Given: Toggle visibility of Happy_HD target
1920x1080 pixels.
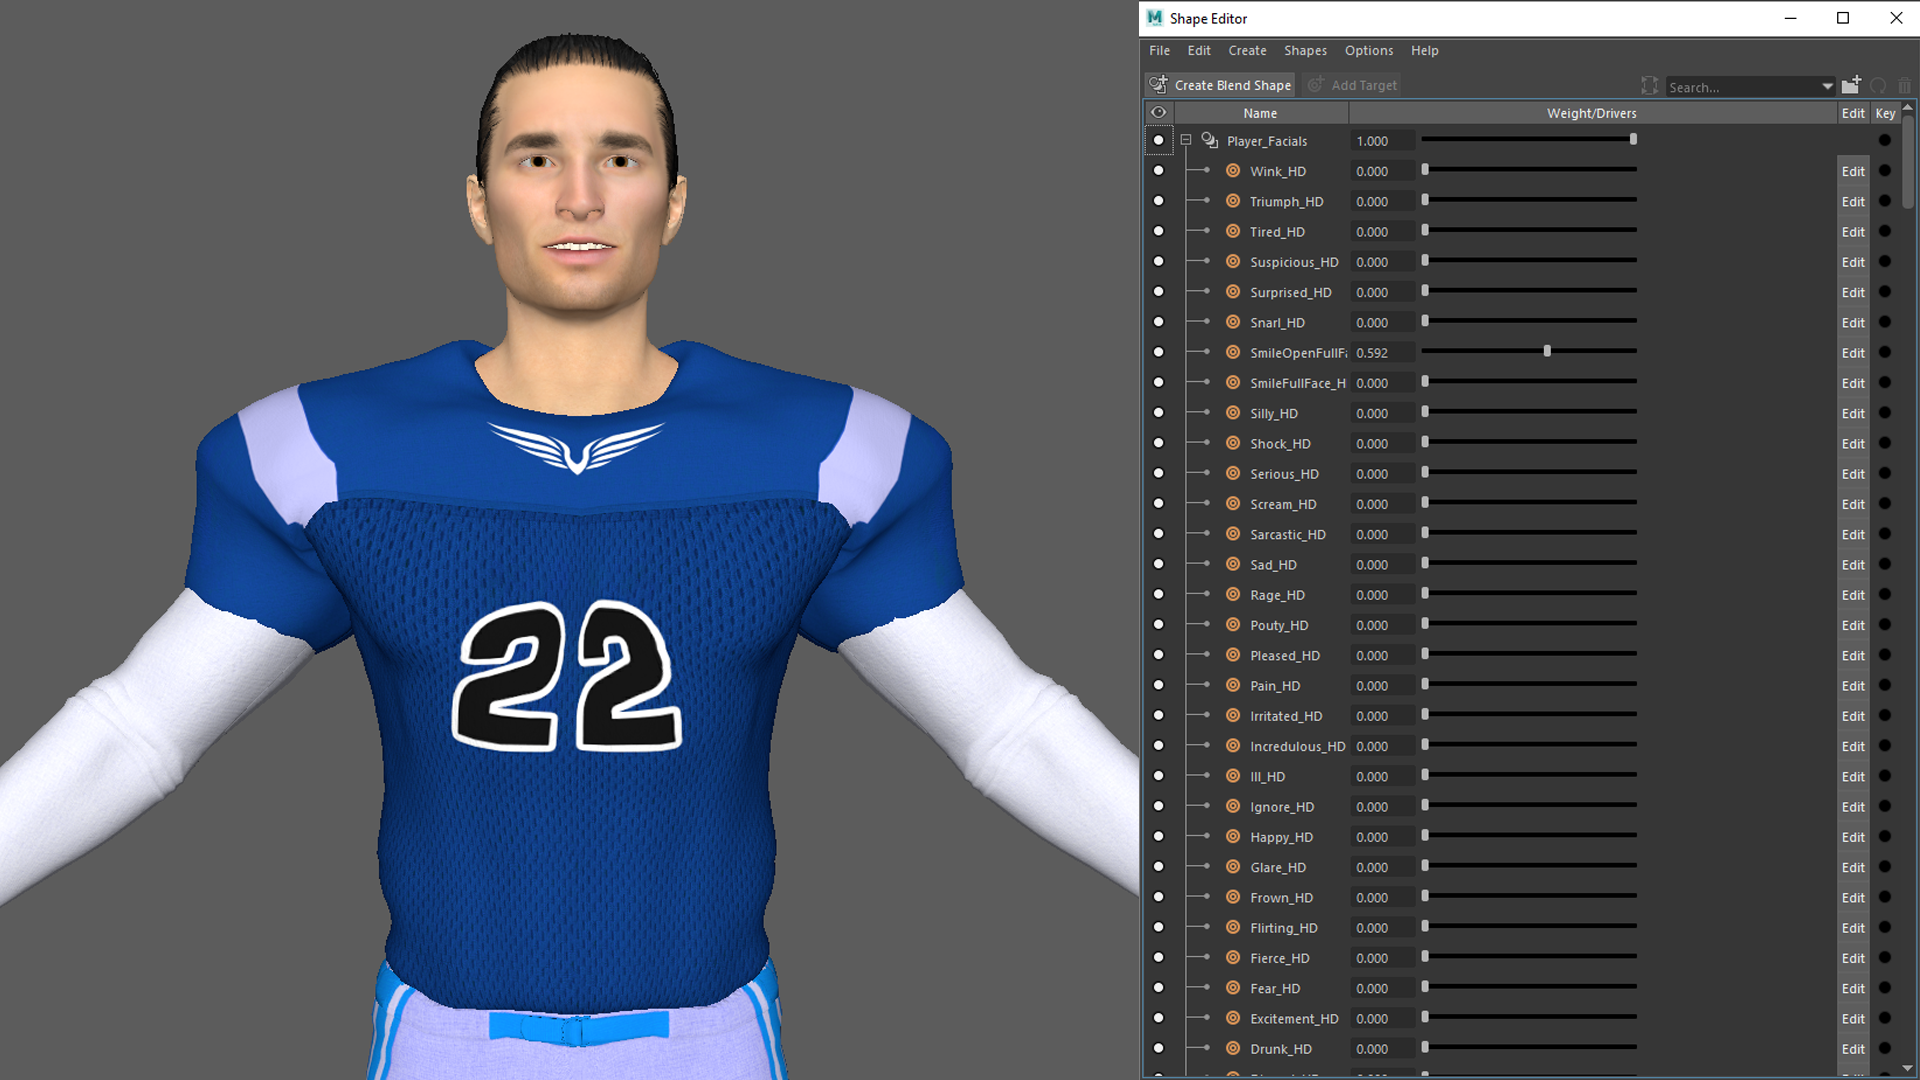Looking at the screenshot, I should coord(1158,837).
